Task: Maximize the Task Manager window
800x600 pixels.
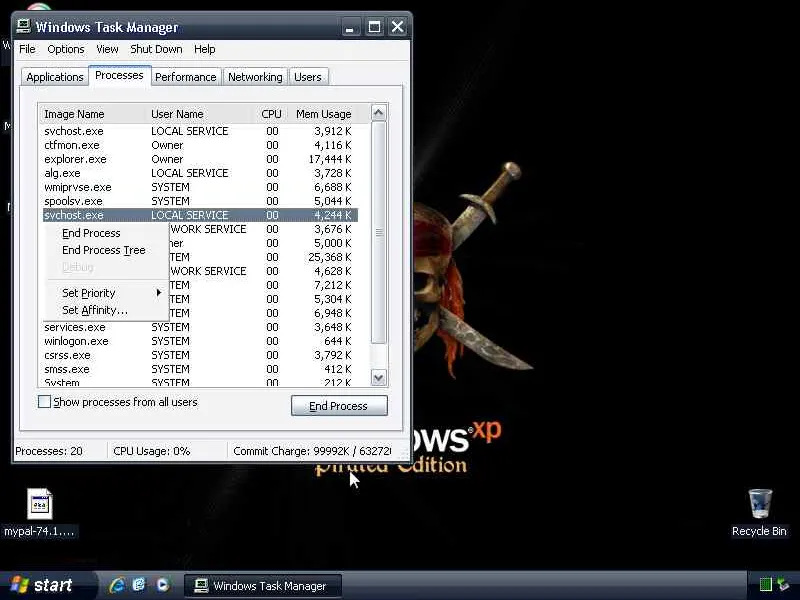Action: 374,27
